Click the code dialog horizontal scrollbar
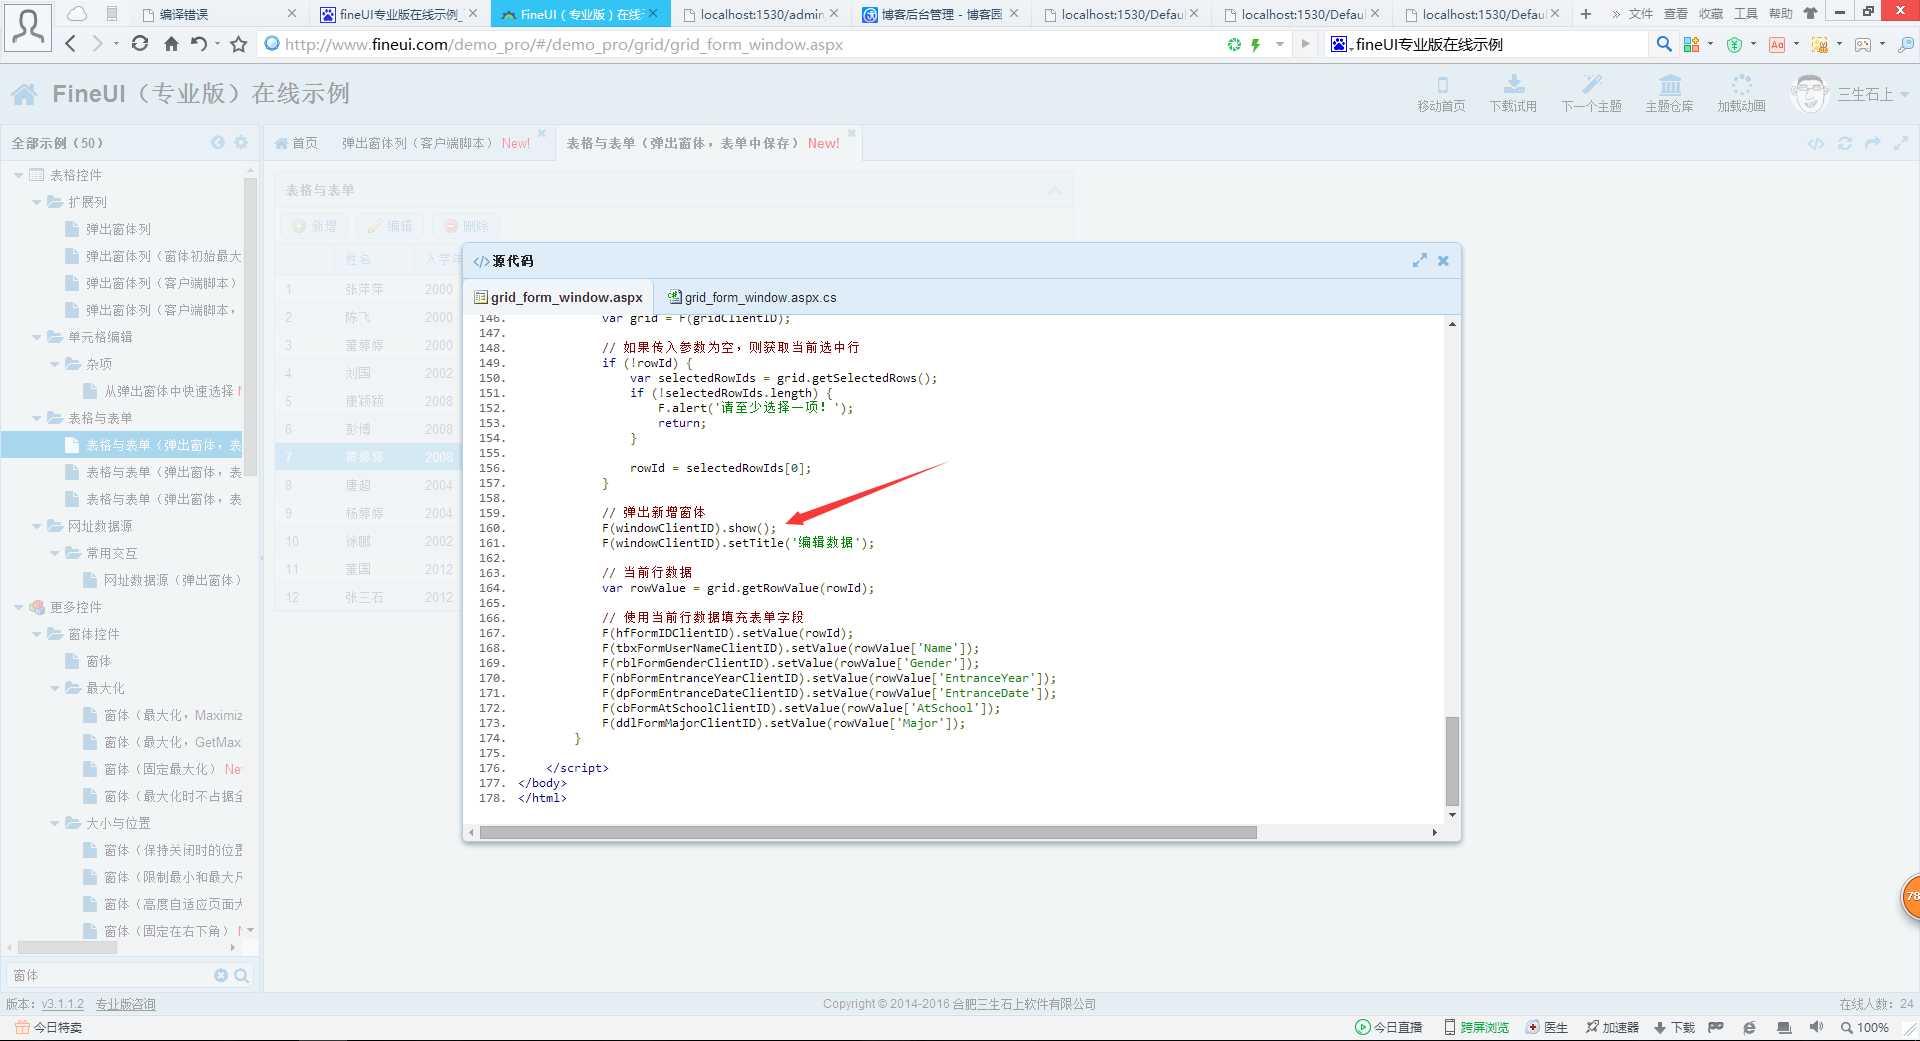The width and height of the screenshot is (1920, 1041). pyautogui.click(x=867, y=832)
